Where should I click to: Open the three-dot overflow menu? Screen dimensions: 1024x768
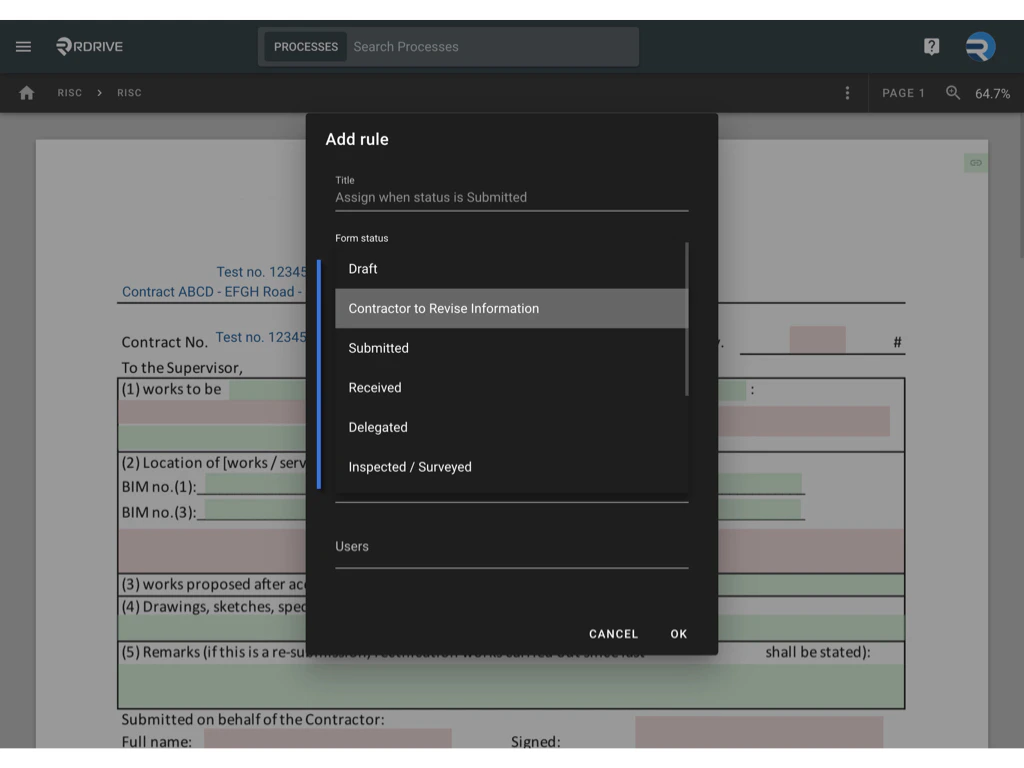tap(847, 92)
